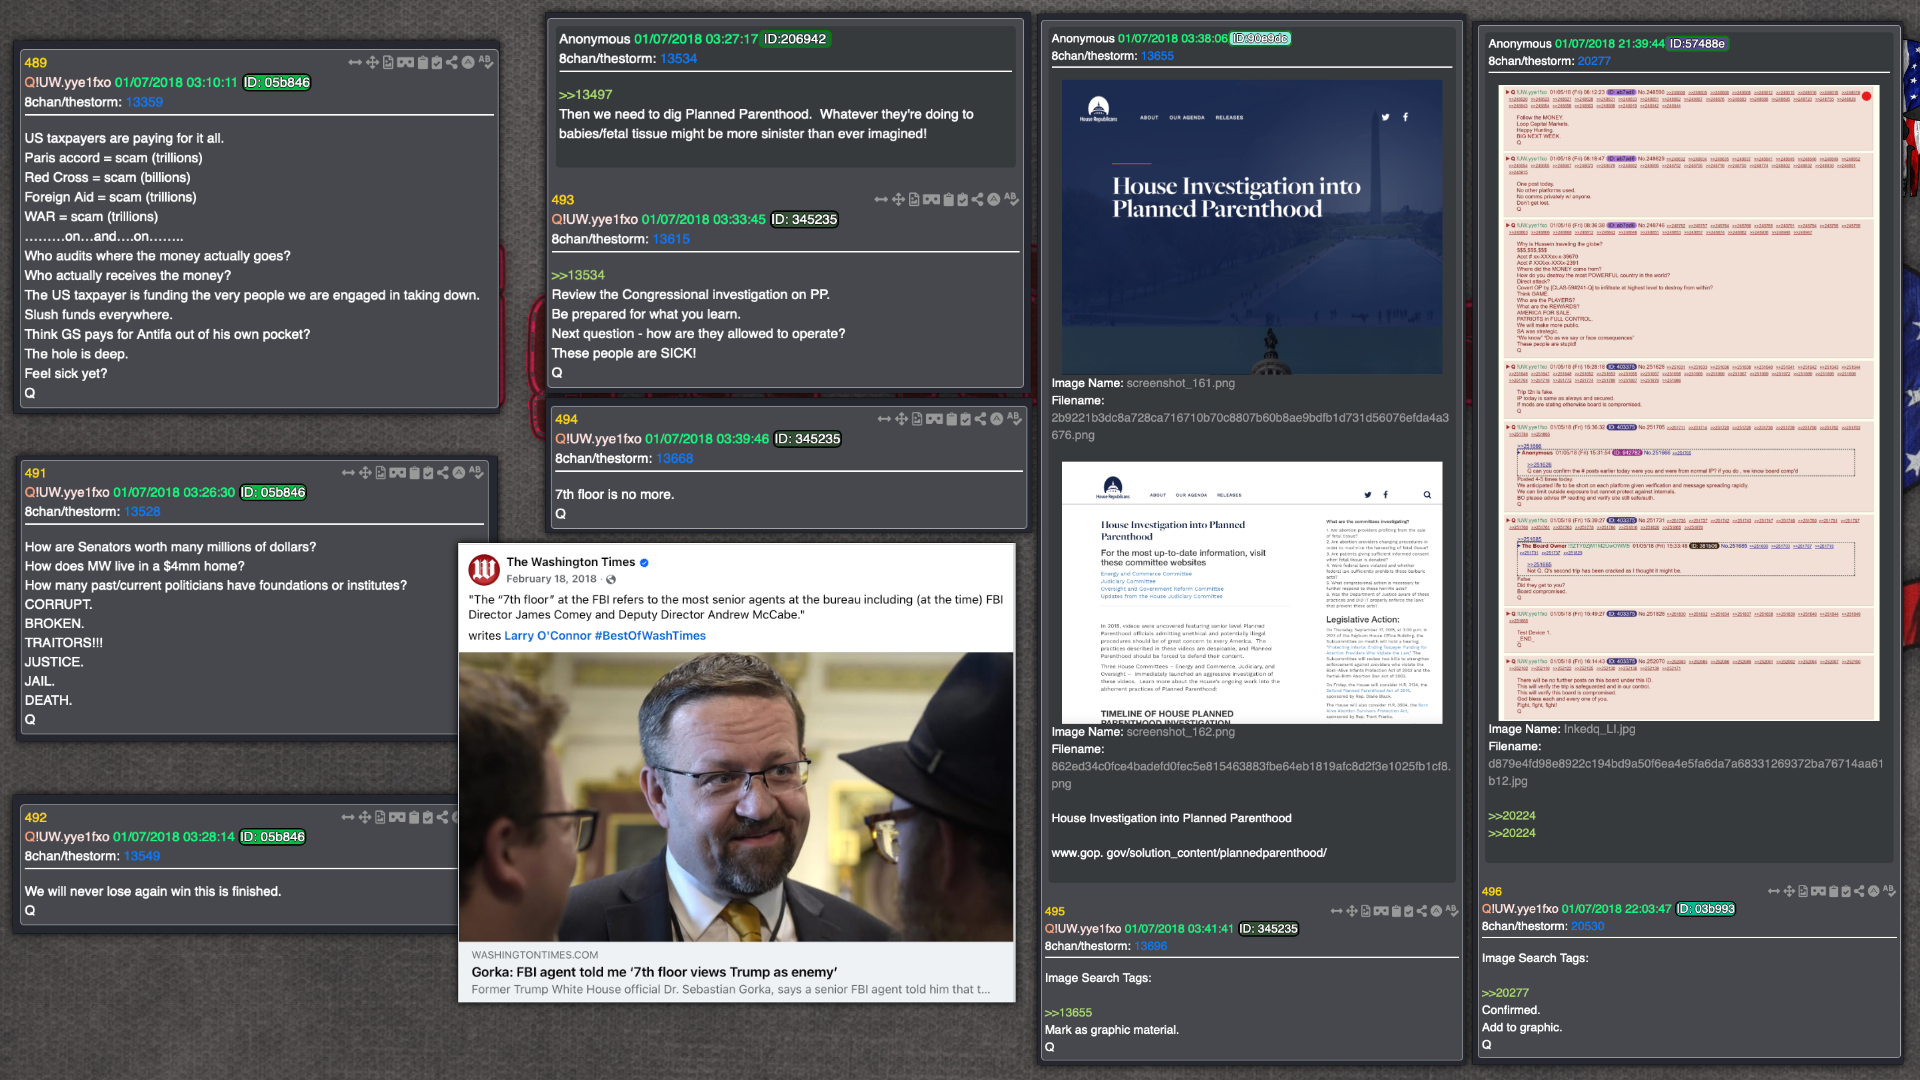This screenshot has height=1080, width=1920.
Task: Click the clipboard checkmark icon on post 489
Action: 437,62
